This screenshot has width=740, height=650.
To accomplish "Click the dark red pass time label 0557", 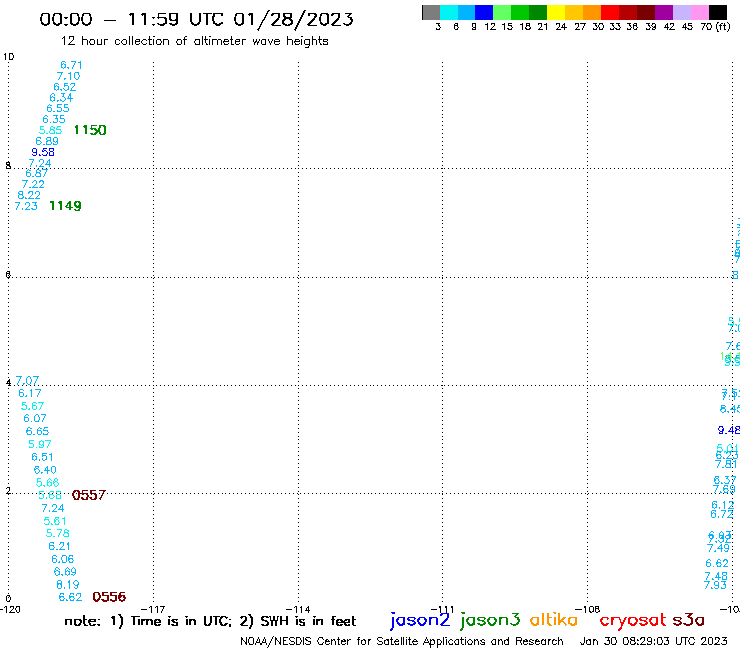I will [89, 495].
